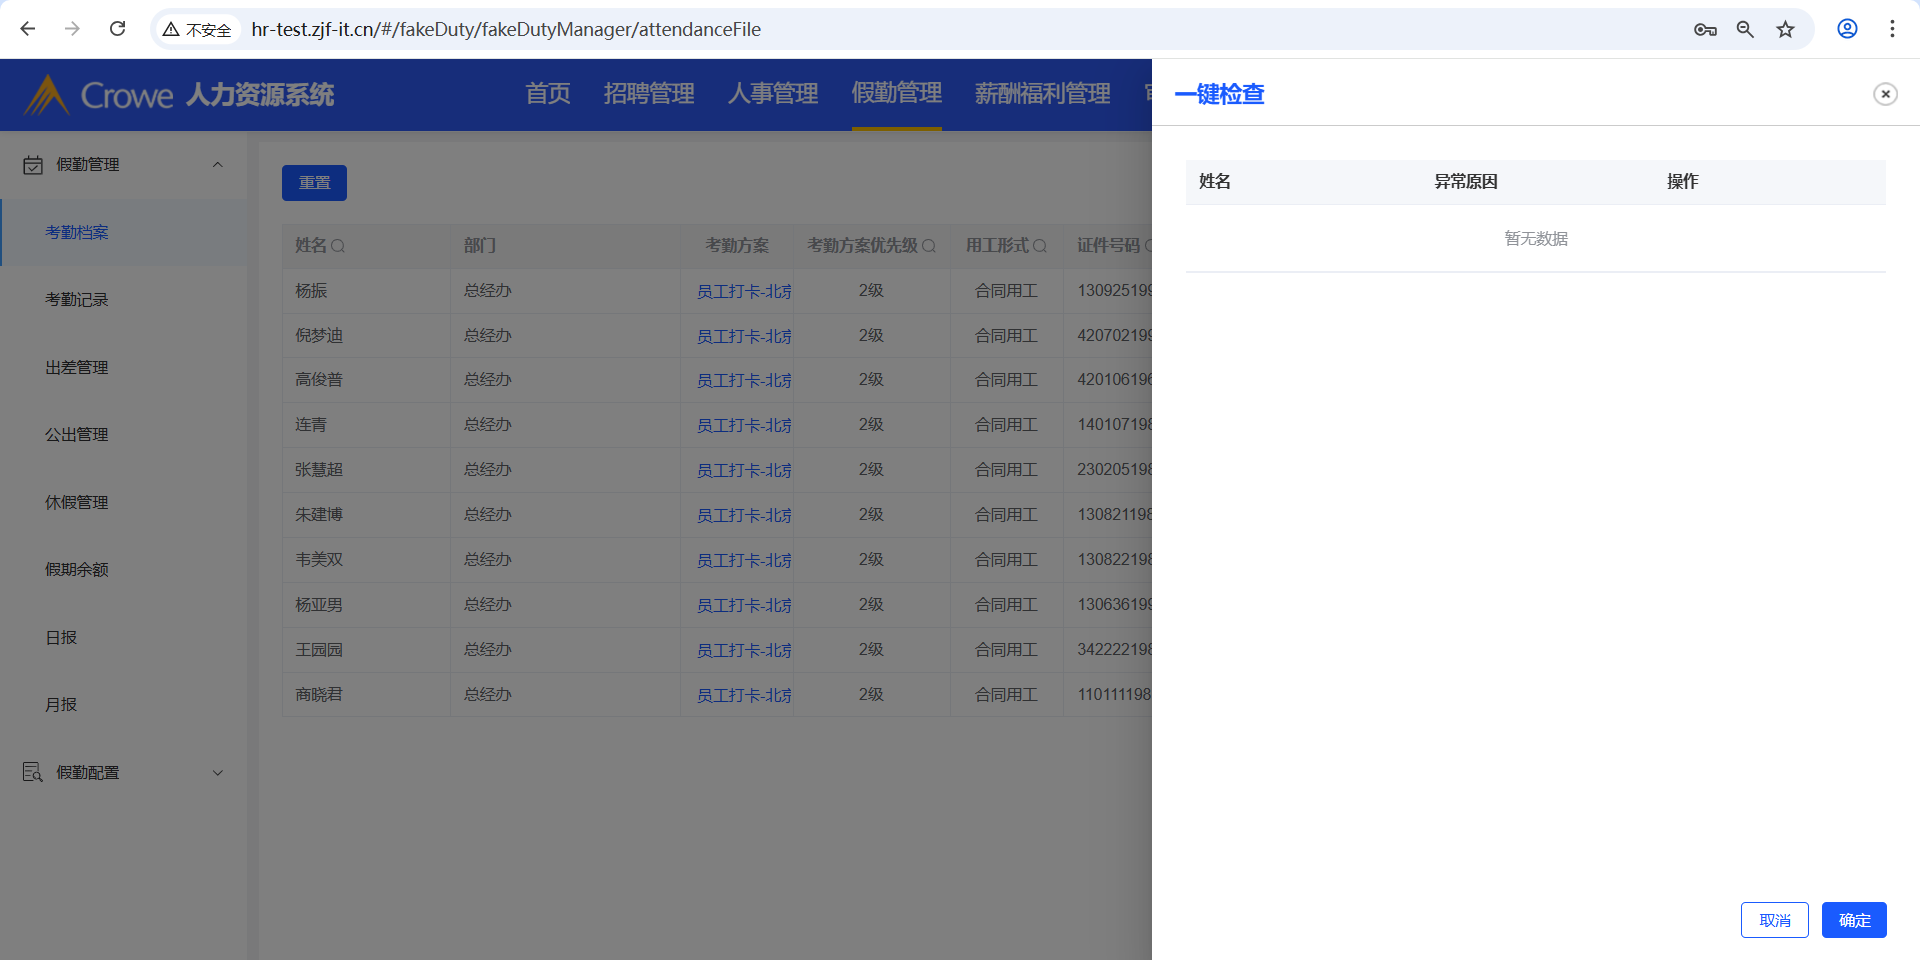
Task: Click the browser address bar URL
Action: (x=506, y=29)
